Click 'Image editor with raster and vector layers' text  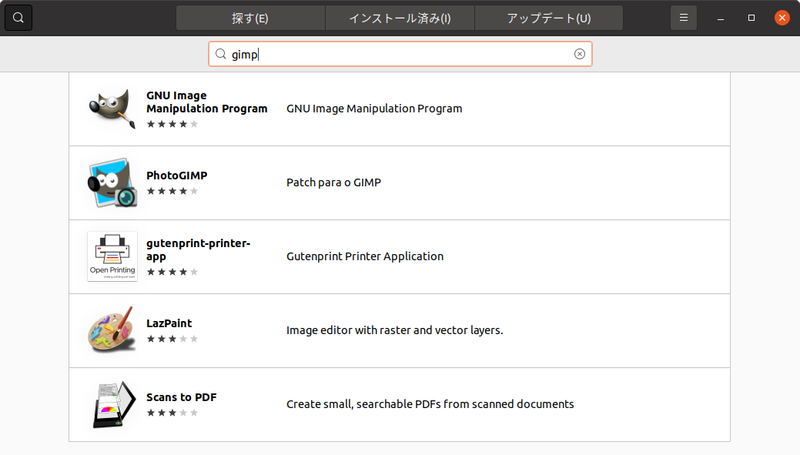click(x=394, y=330)
